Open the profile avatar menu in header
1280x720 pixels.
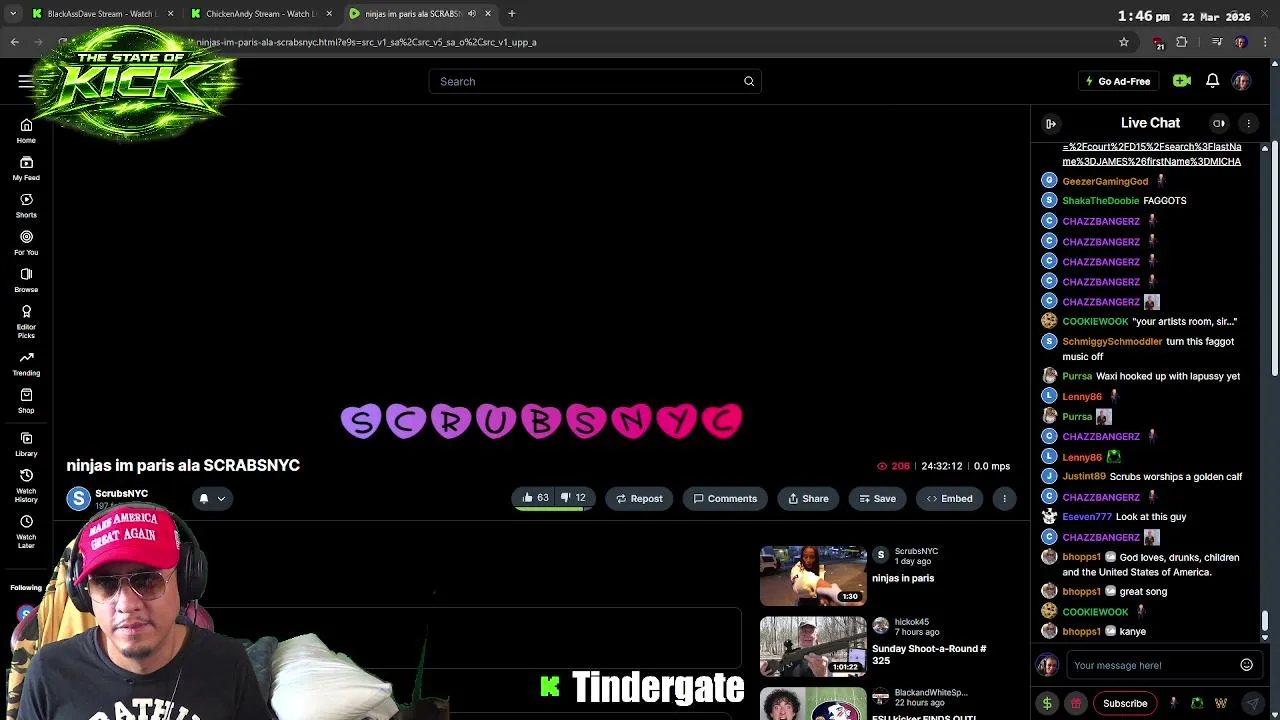coord(1241,81)
